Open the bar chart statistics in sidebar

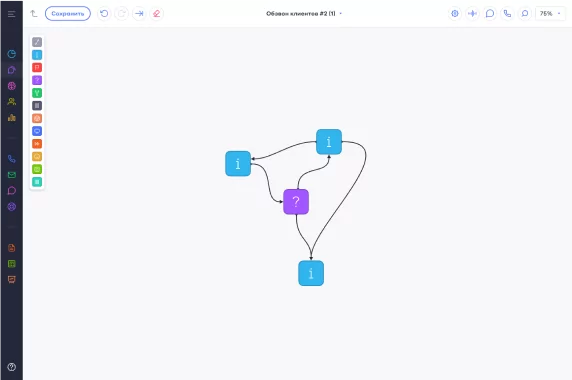point(12,117)
